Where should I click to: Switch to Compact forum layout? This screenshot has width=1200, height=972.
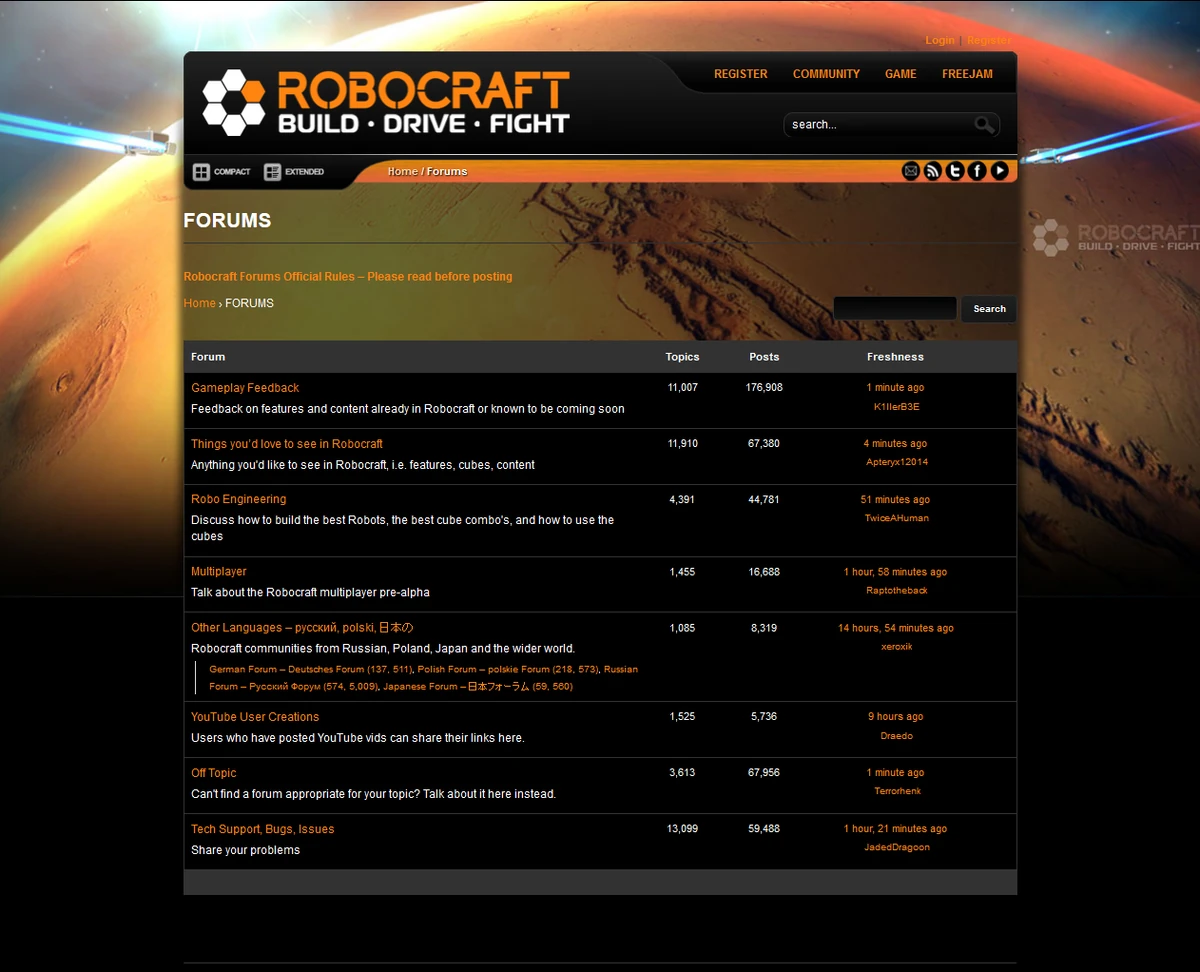pyautogui.click(x=221, y=171)
